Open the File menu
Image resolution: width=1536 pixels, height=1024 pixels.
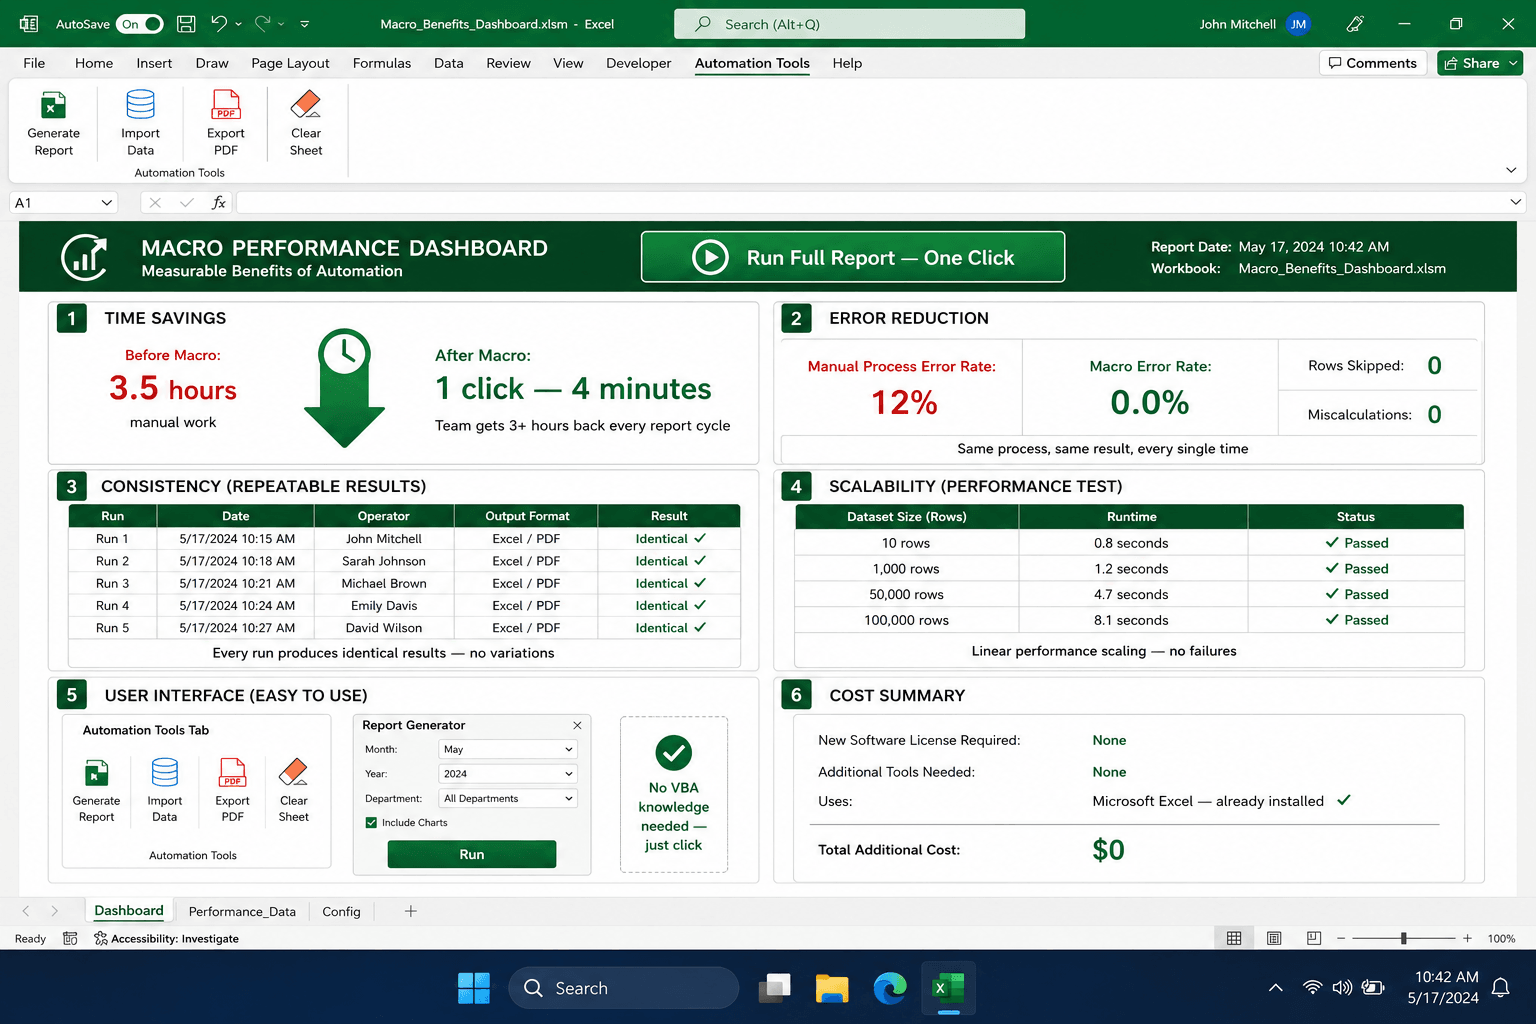click(34, 63)
